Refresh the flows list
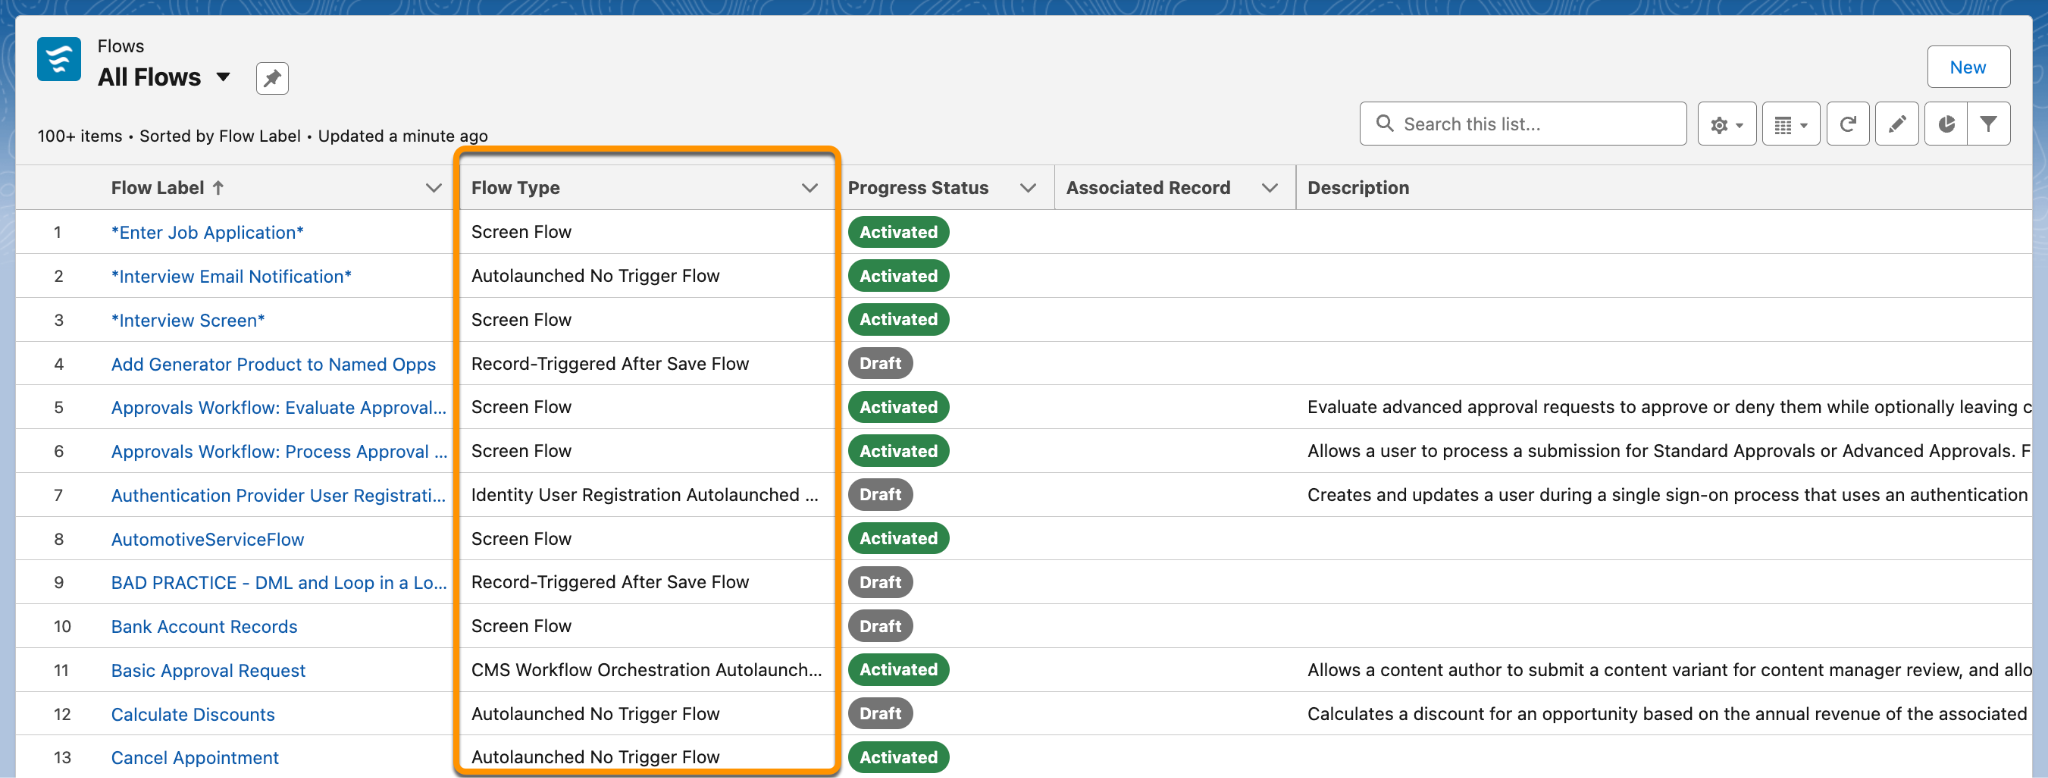The width and height of the screenshot is (2048, 778). coord(1848,124)
